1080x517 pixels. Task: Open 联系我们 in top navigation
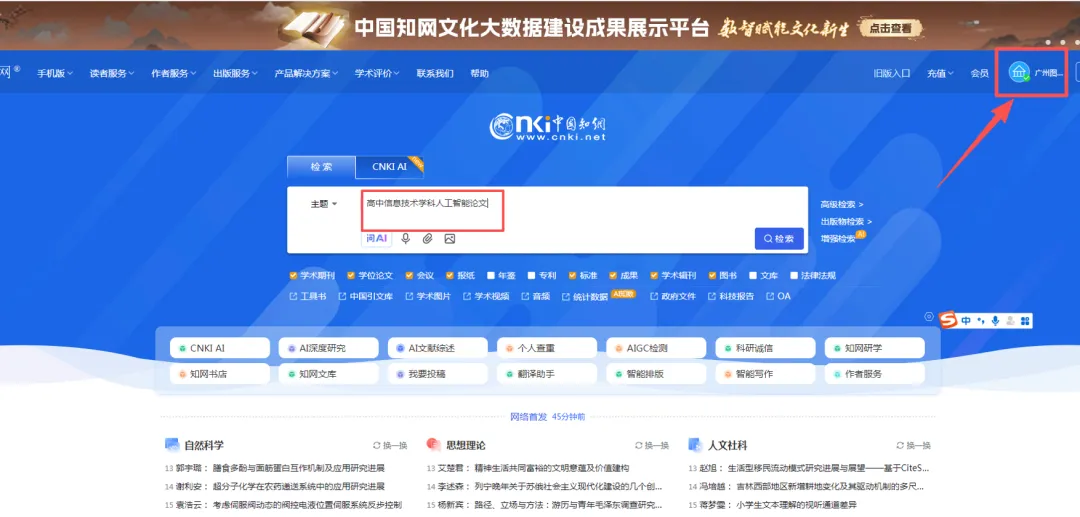(x=435, y=74)
